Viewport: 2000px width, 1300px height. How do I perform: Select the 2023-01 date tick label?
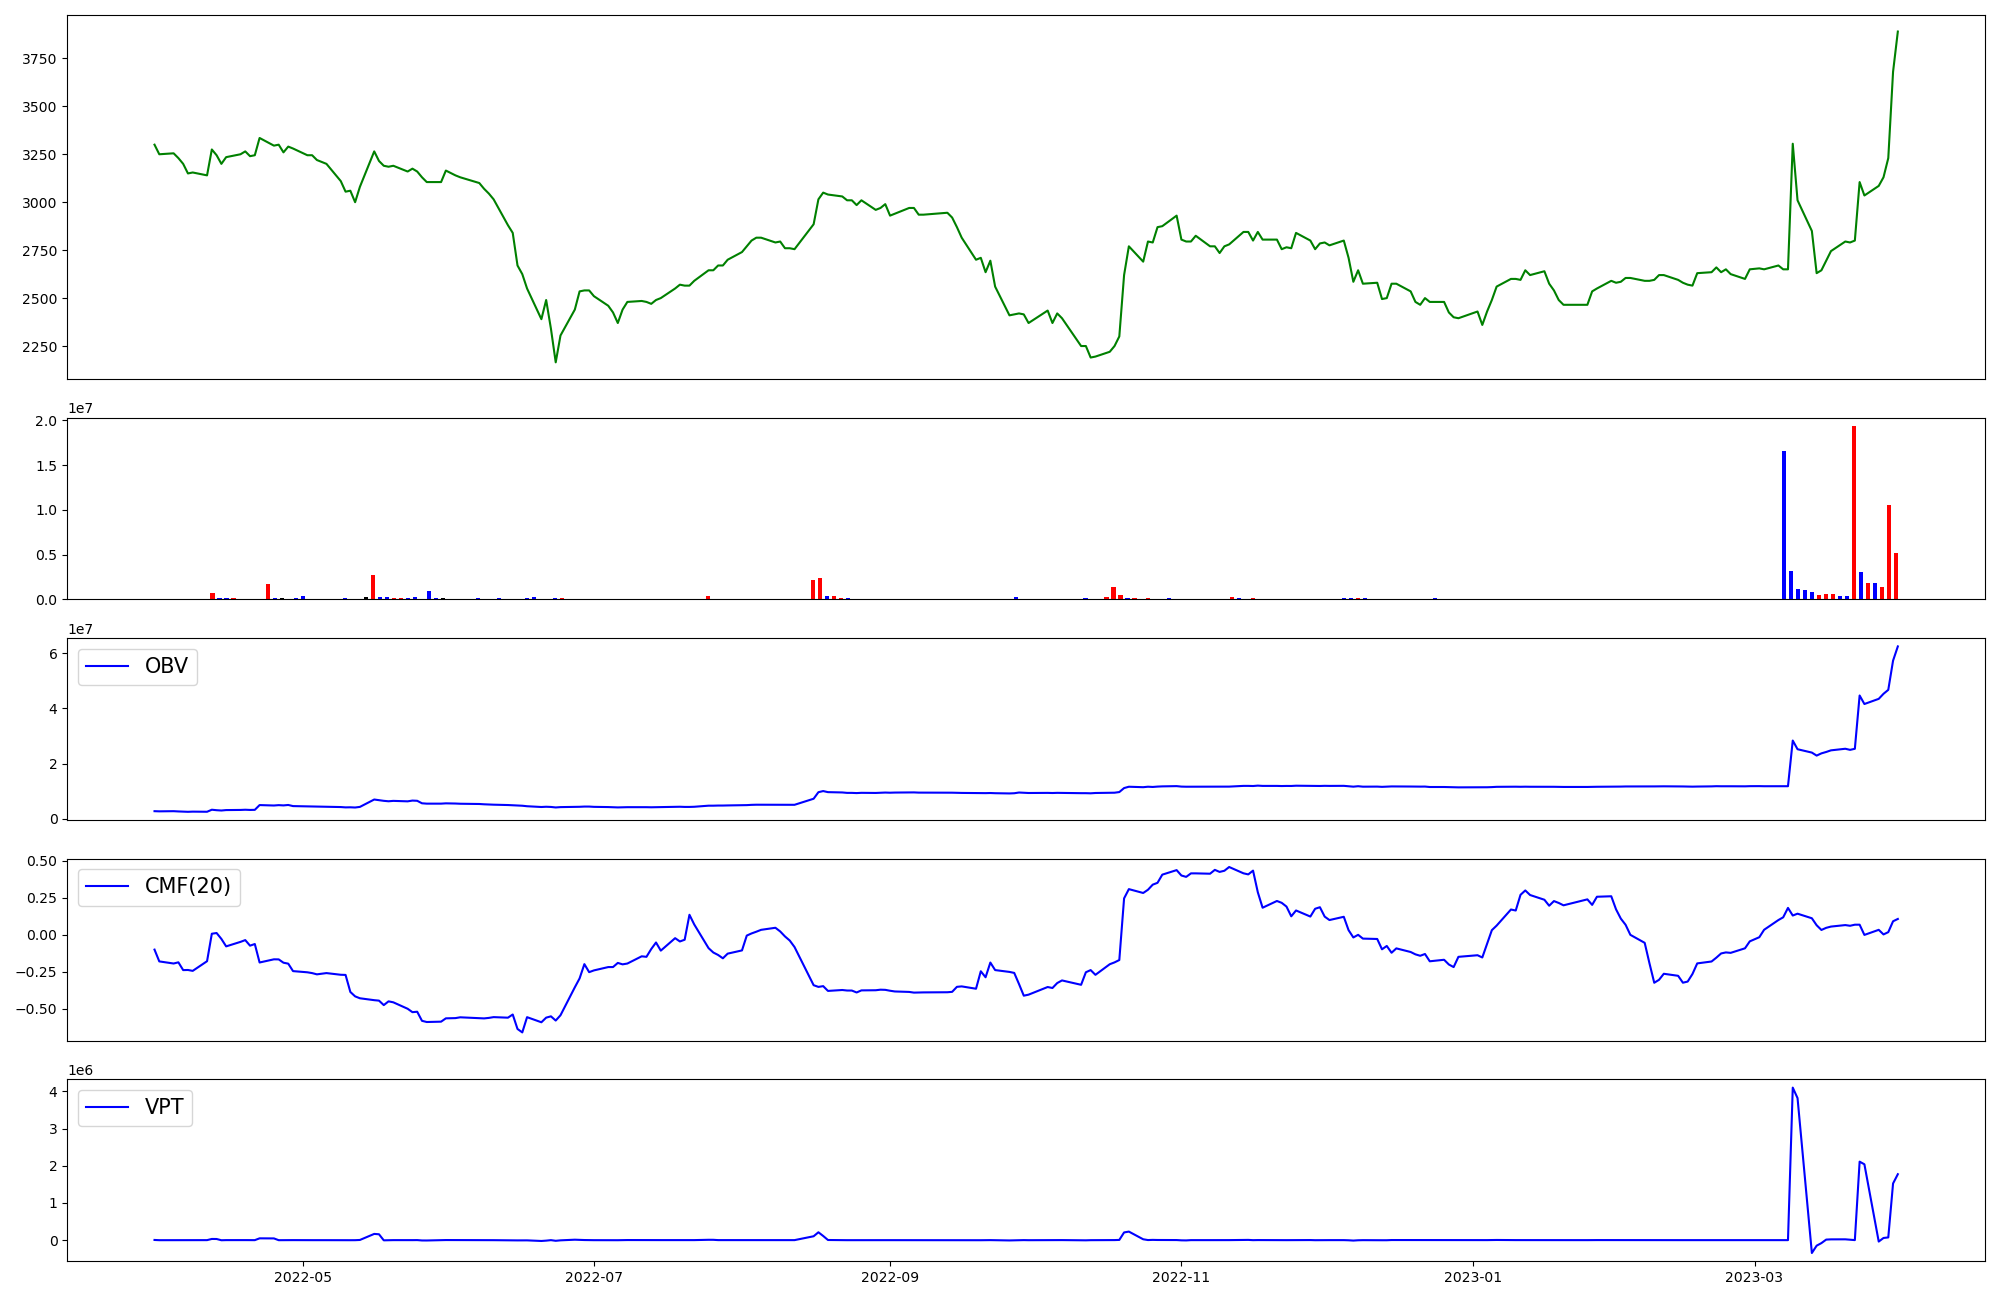point(1473,1277)
